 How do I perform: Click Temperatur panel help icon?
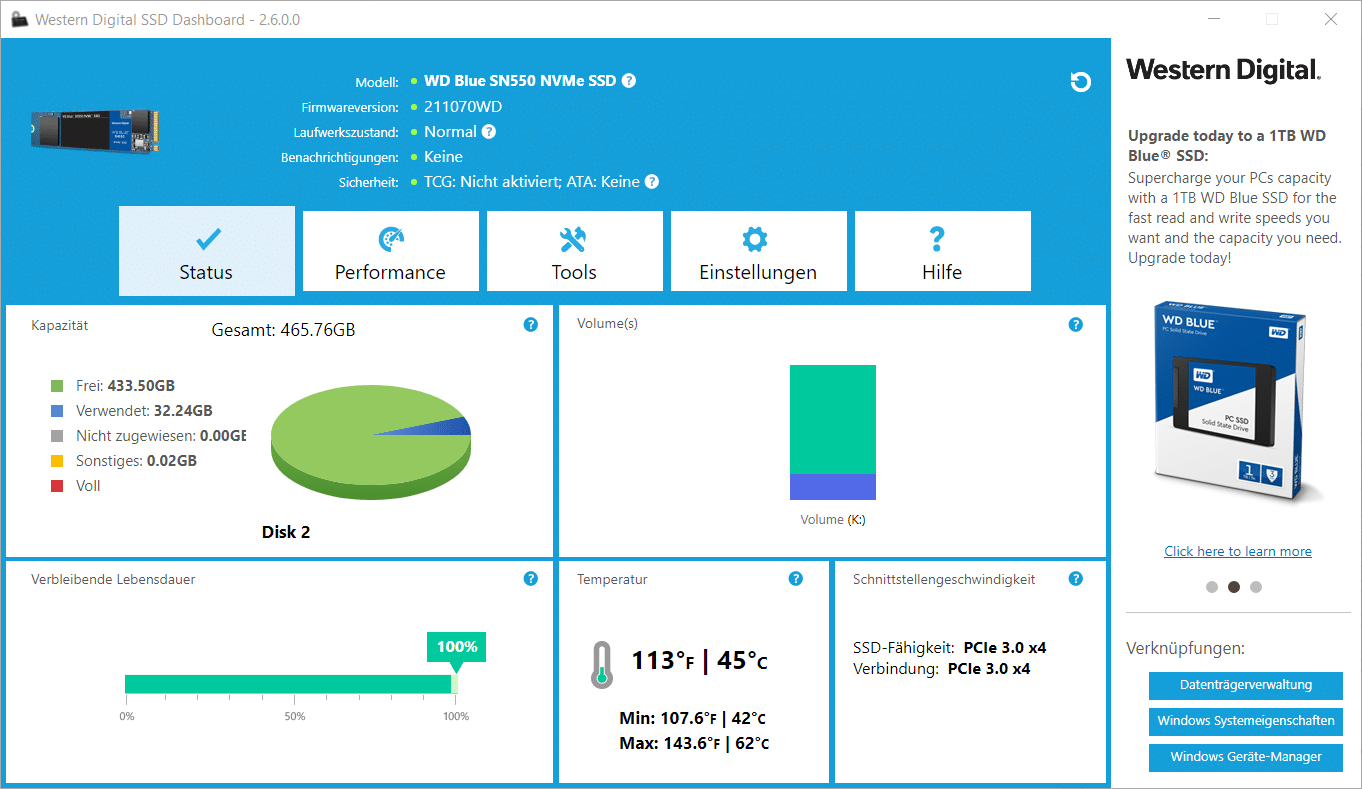(x=796, y=578)
